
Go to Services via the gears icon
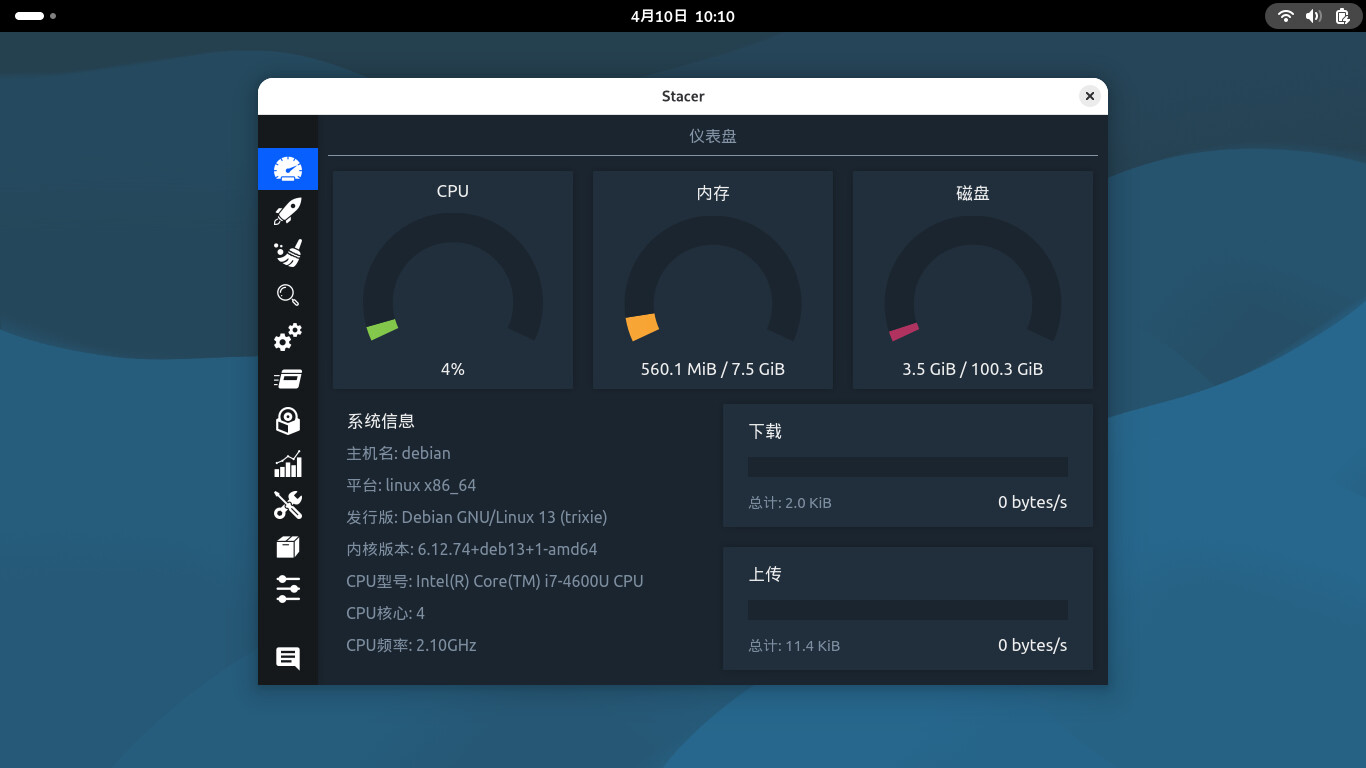(288, 337)
